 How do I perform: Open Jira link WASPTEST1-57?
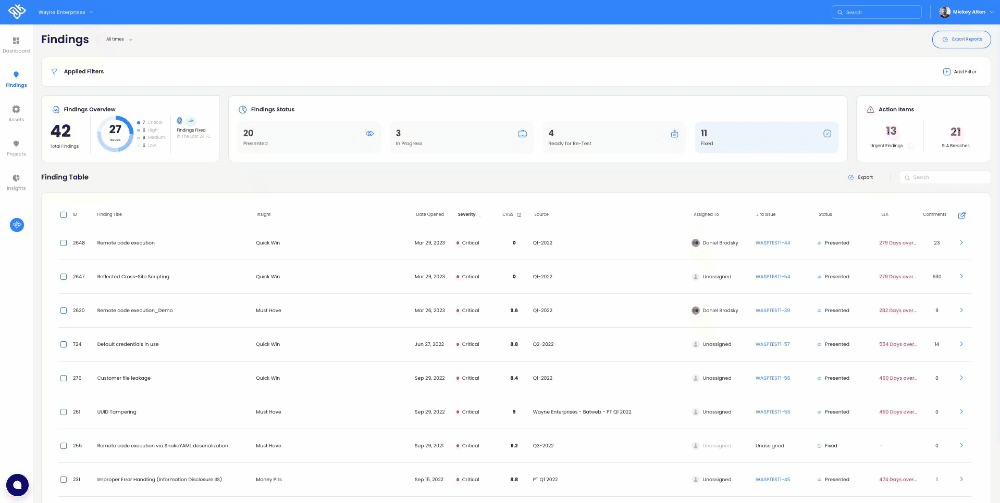pos(773,344)
